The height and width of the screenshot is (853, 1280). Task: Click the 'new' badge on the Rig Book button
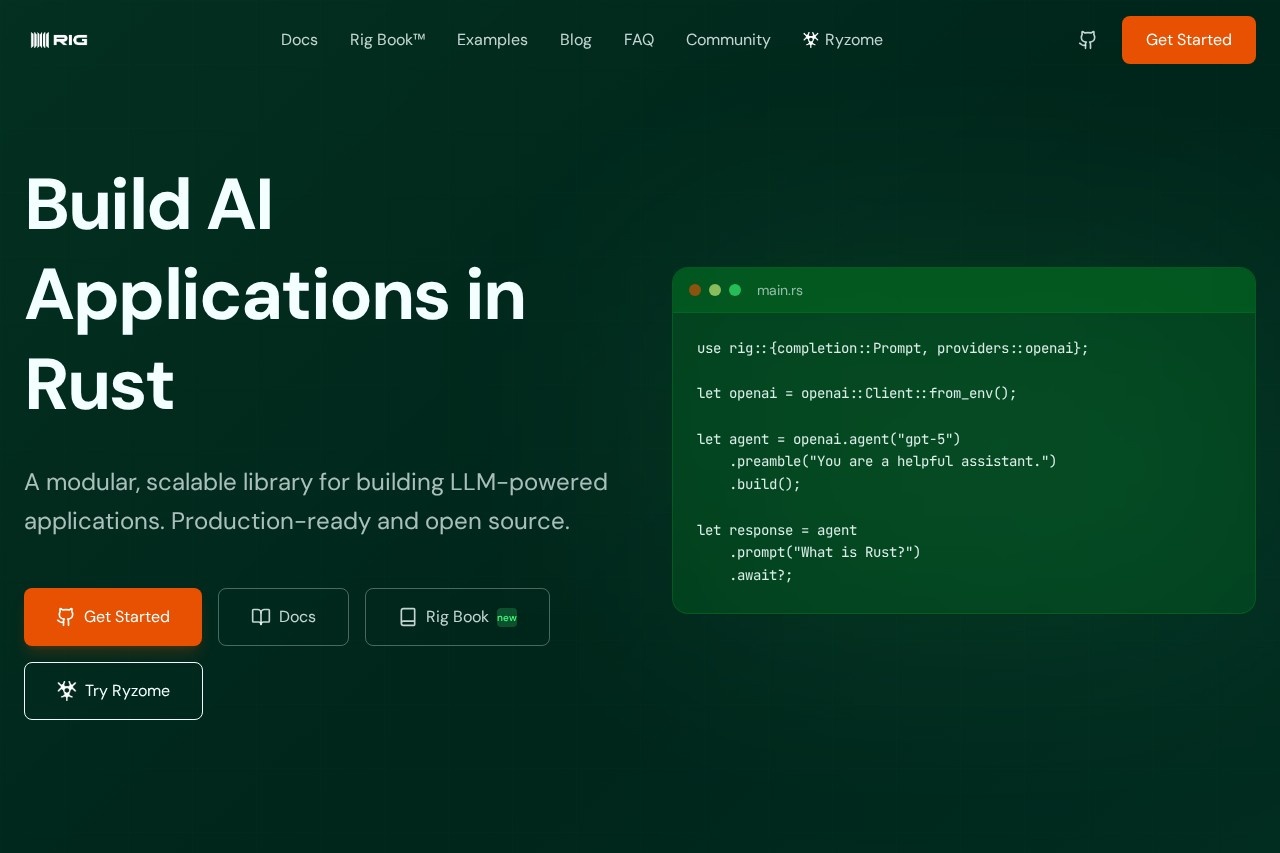click(x=507, y=617)
